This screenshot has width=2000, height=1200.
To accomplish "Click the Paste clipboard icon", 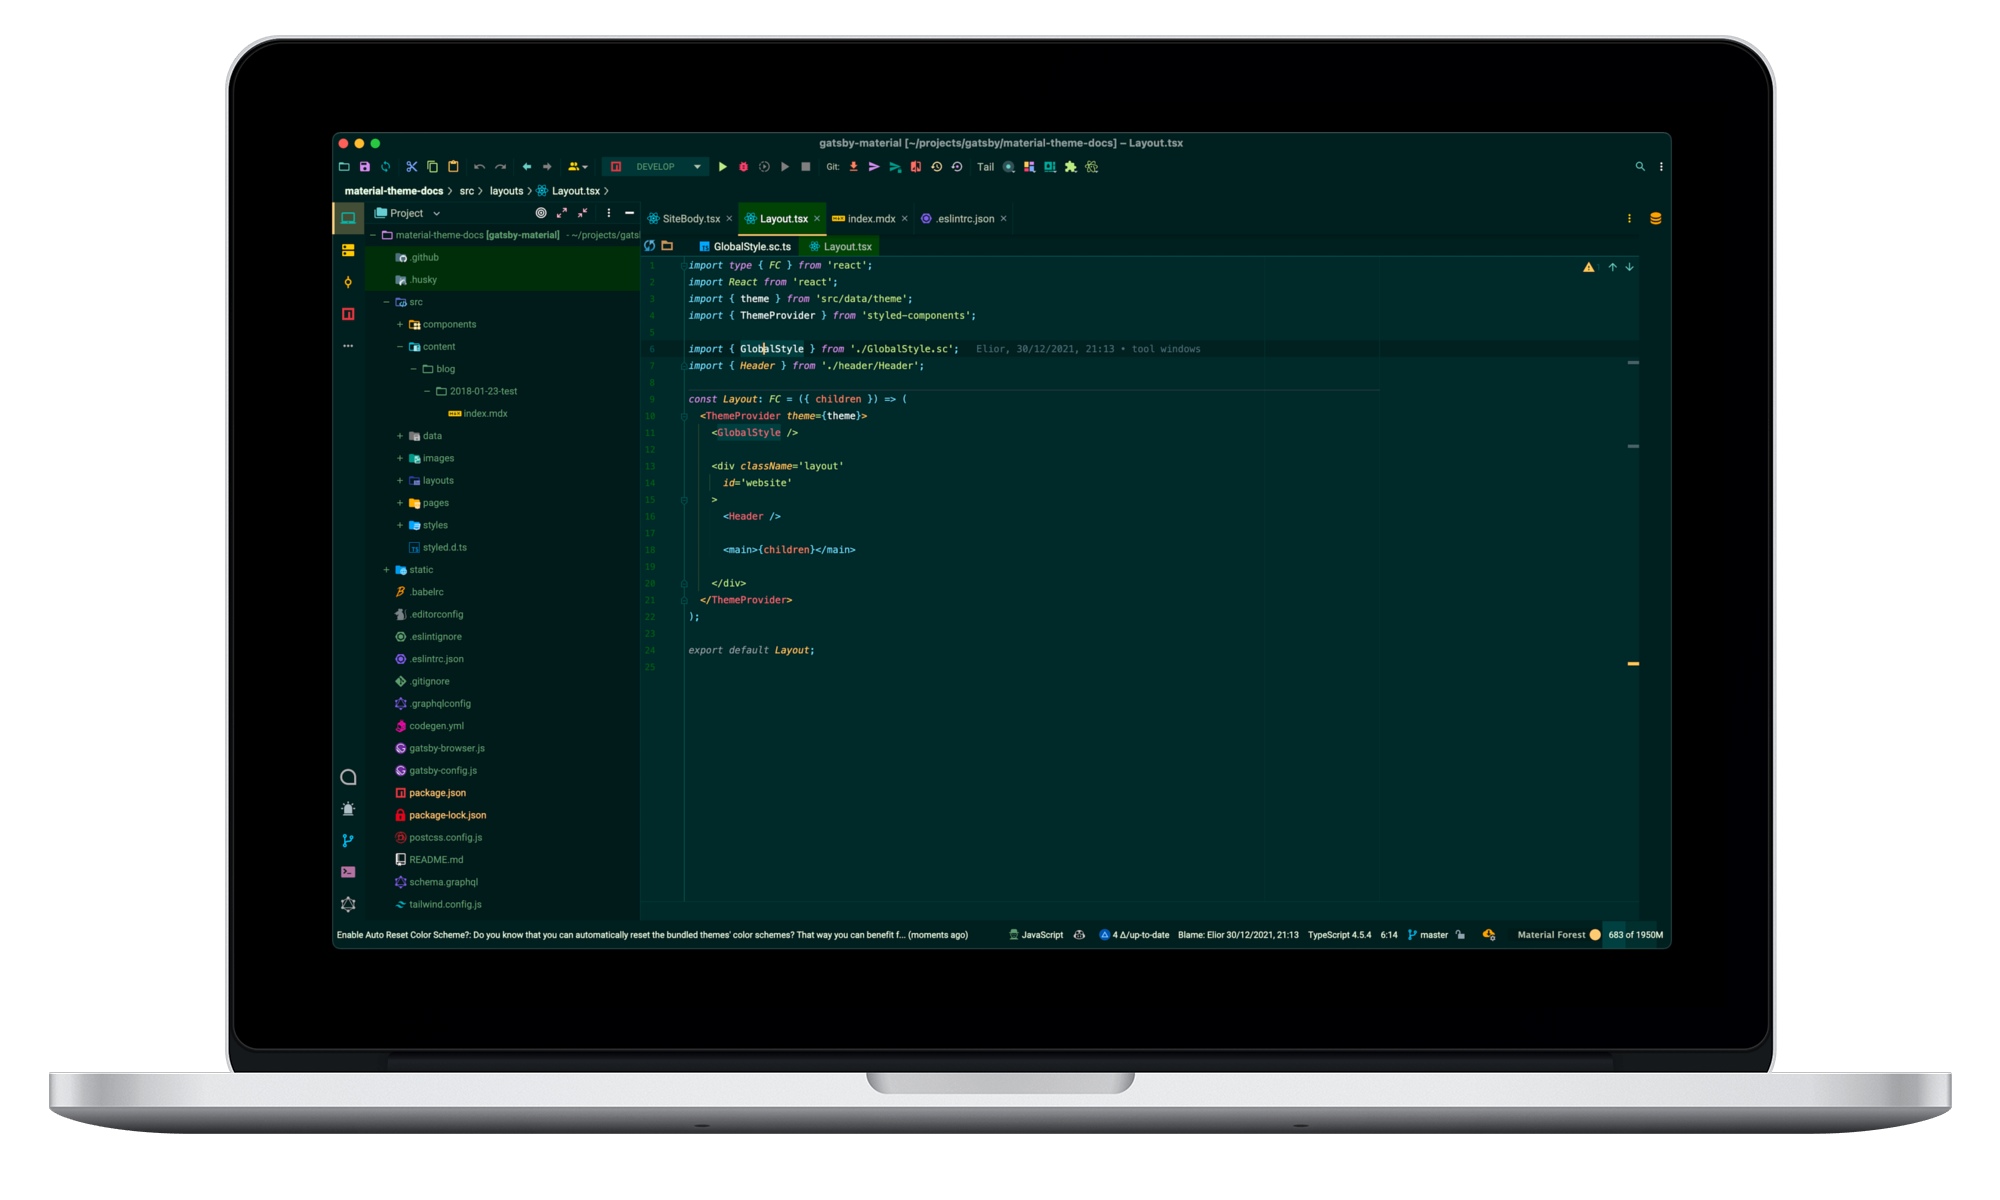I will (453, 167).
